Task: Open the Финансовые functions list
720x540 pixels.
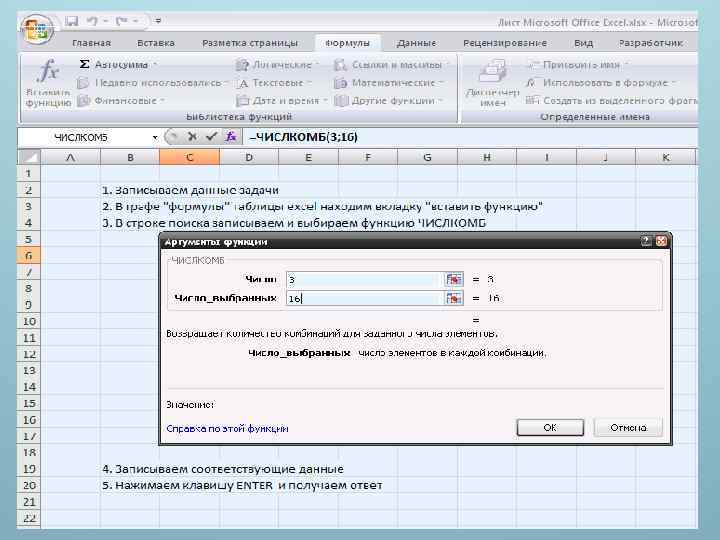Action: pos(121,101)
